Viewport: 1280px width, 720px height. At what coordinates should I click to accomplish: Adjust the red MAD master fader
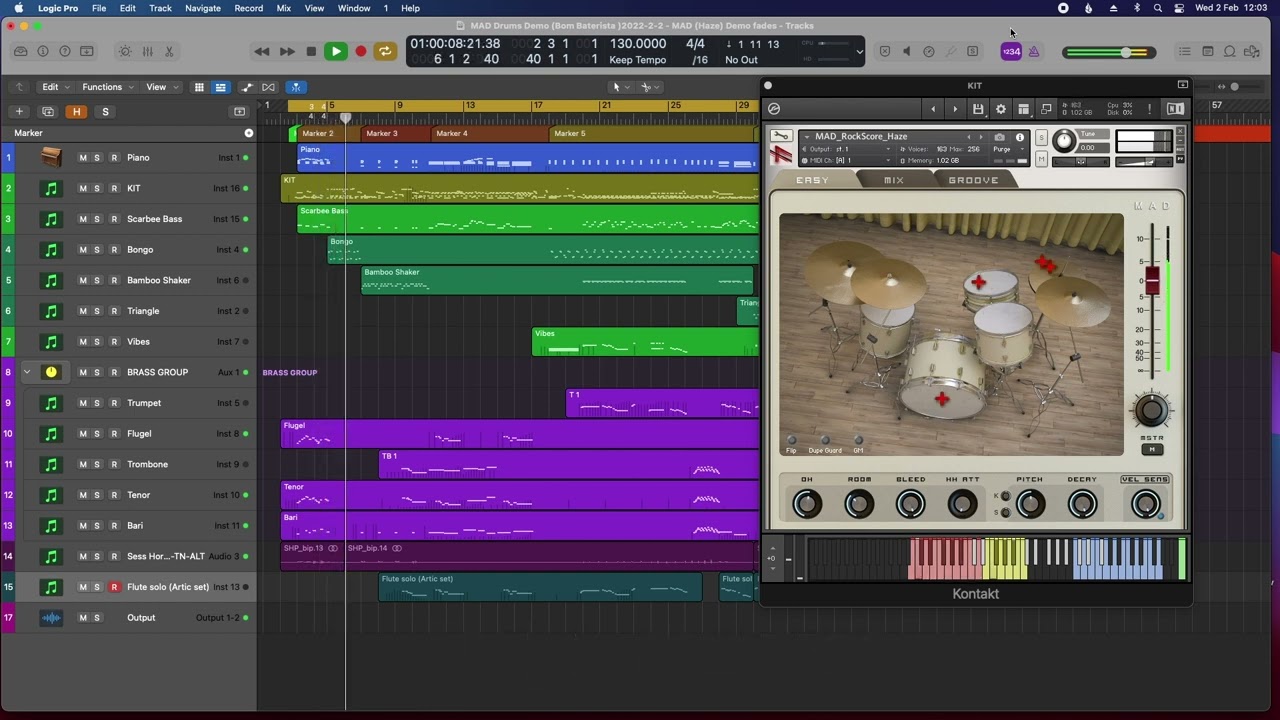[x=1152, y=281]
